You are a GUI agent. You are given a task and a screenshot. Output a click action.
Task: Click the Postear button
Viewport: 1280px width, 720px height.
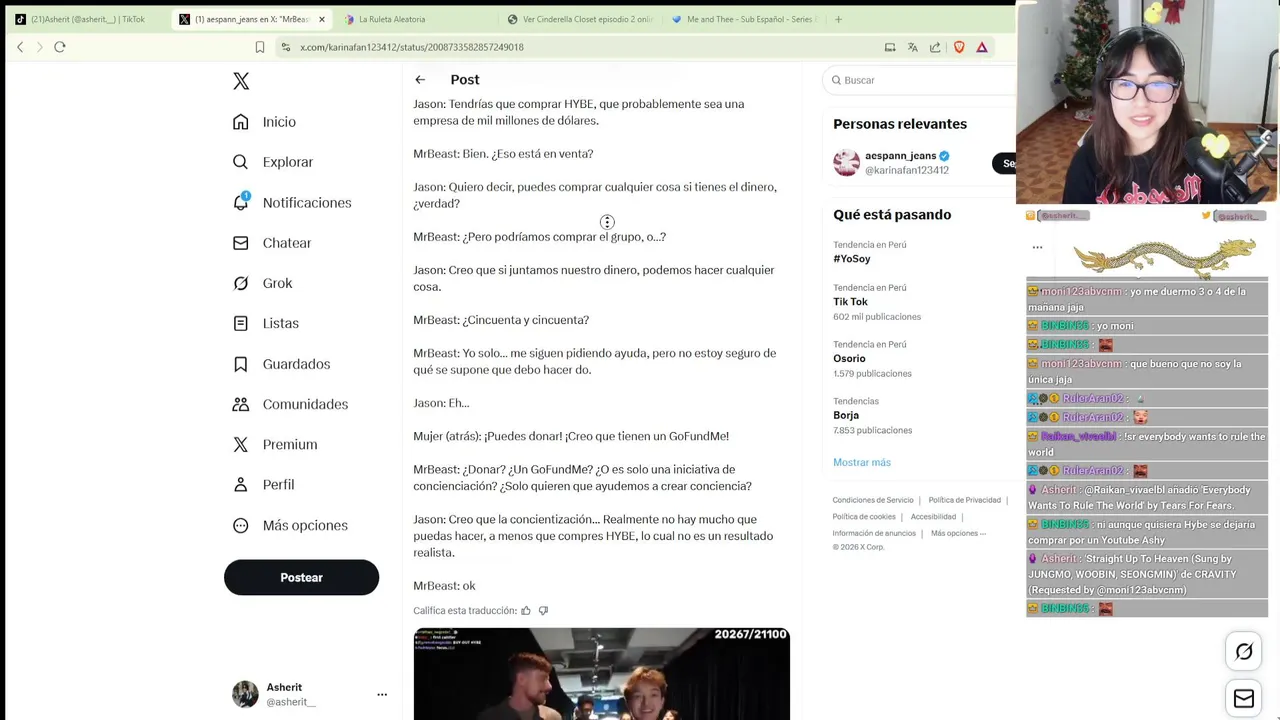(x=301, y=577)
